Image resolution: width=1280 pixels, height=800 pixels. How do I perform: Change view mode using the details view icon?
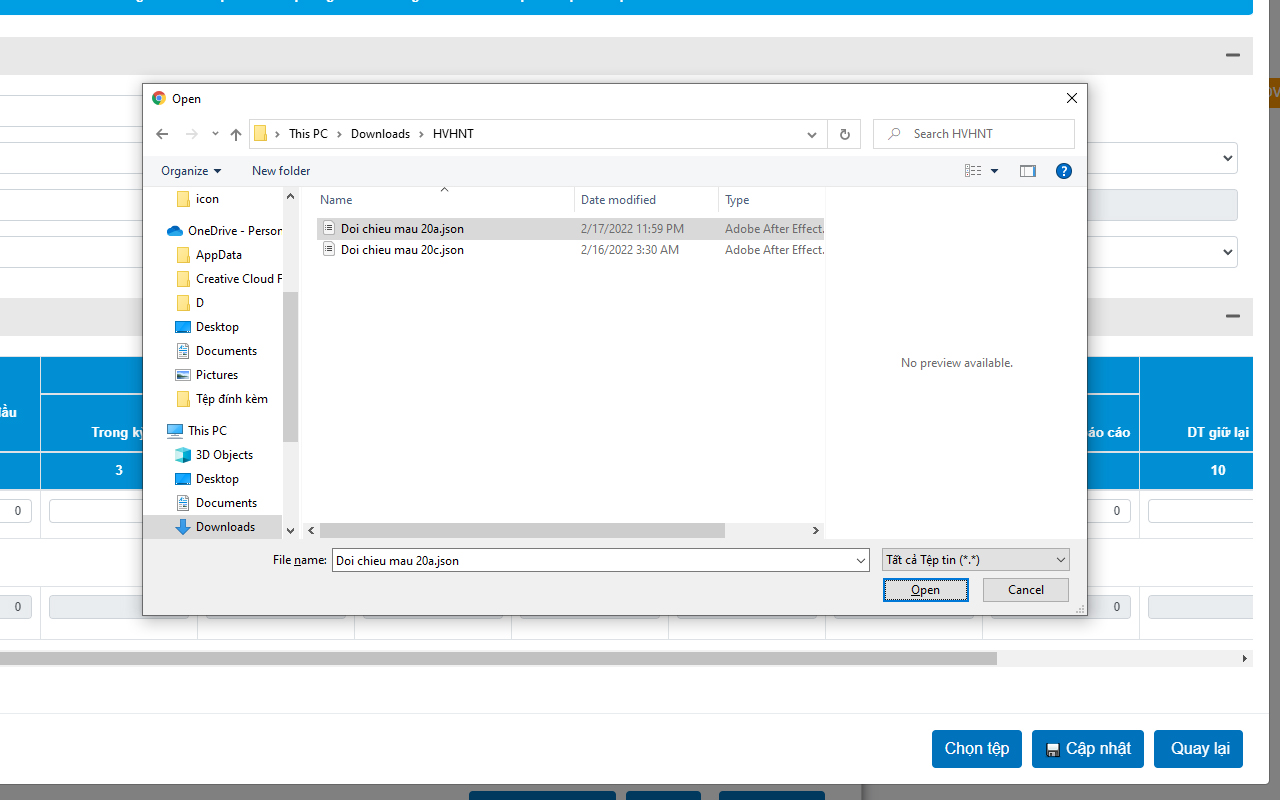971,170
